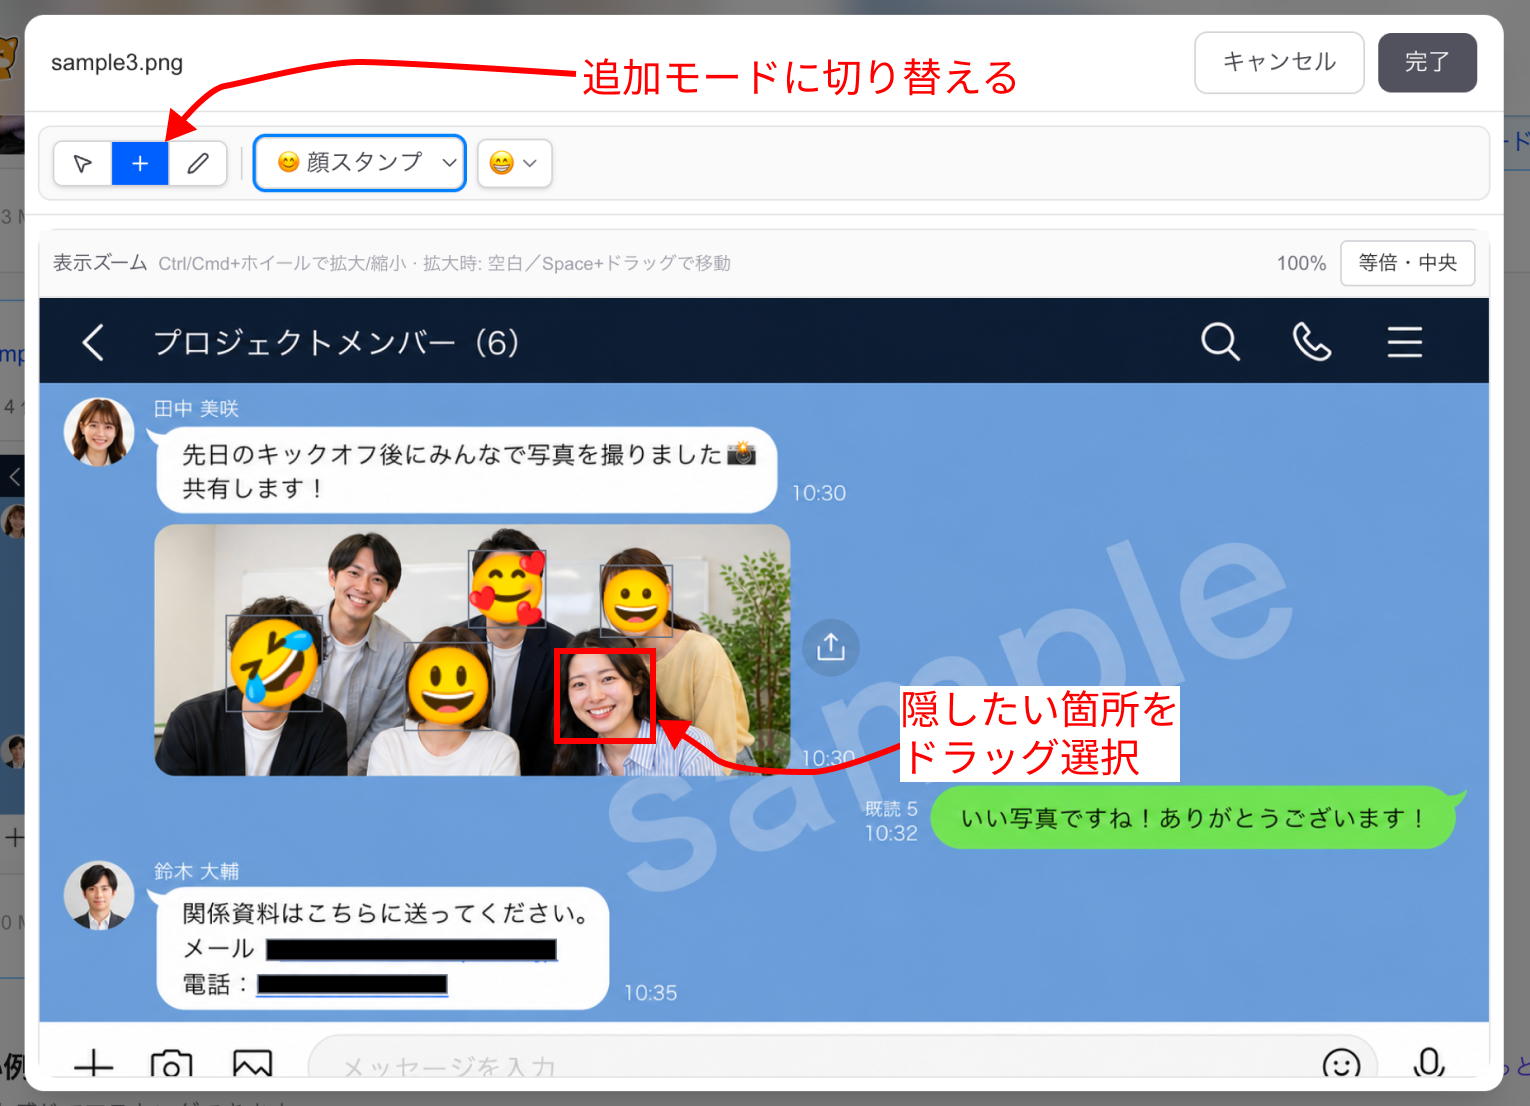
Task: Select the hearts smiling emoji stamp
Action: point(508,589)
